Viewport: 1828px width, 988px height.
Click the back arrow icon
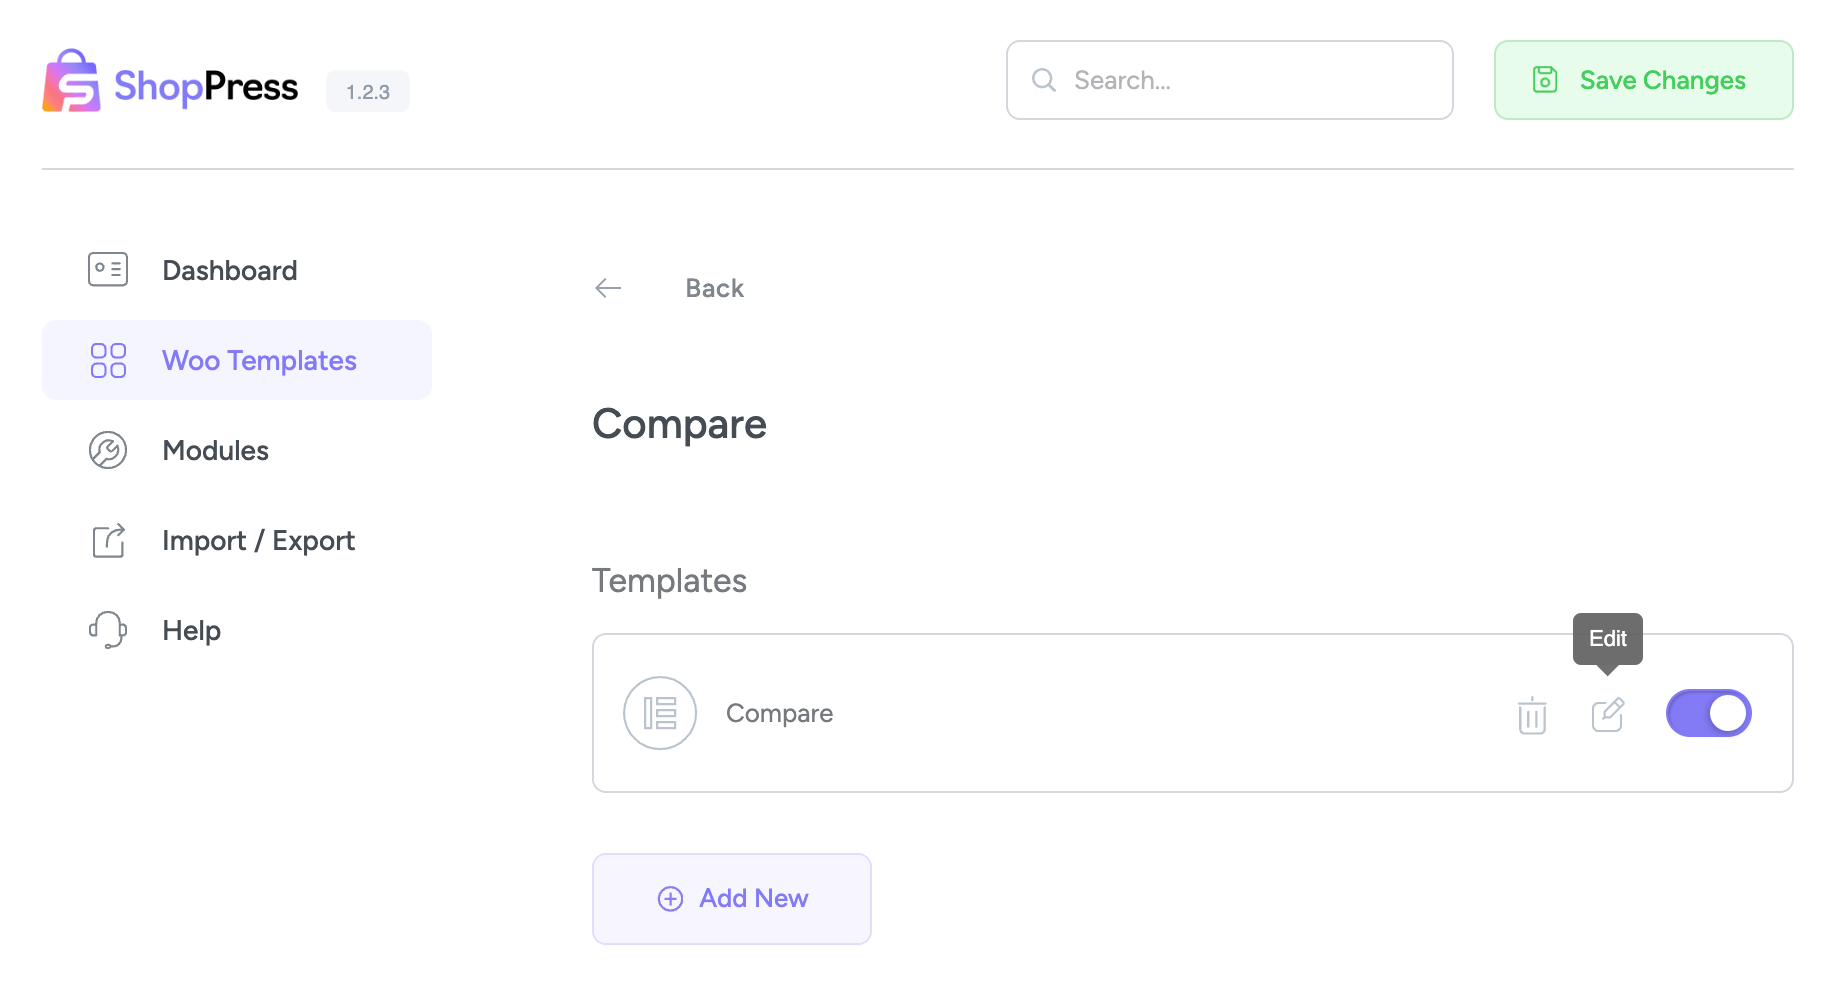(607, 288)
